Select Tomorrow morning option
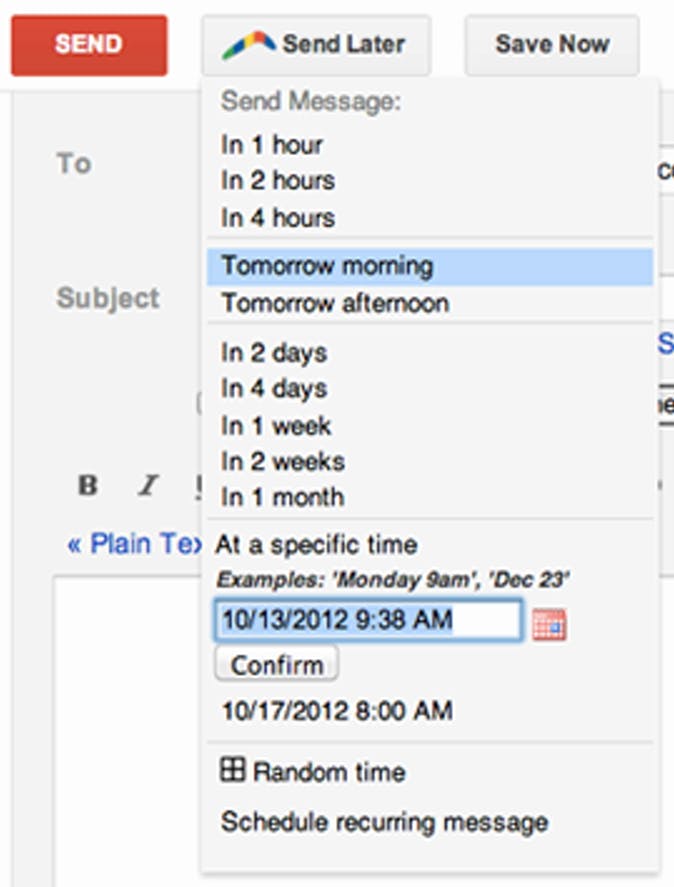The width and height of the screenshot is (674, 887). point(327,267)
